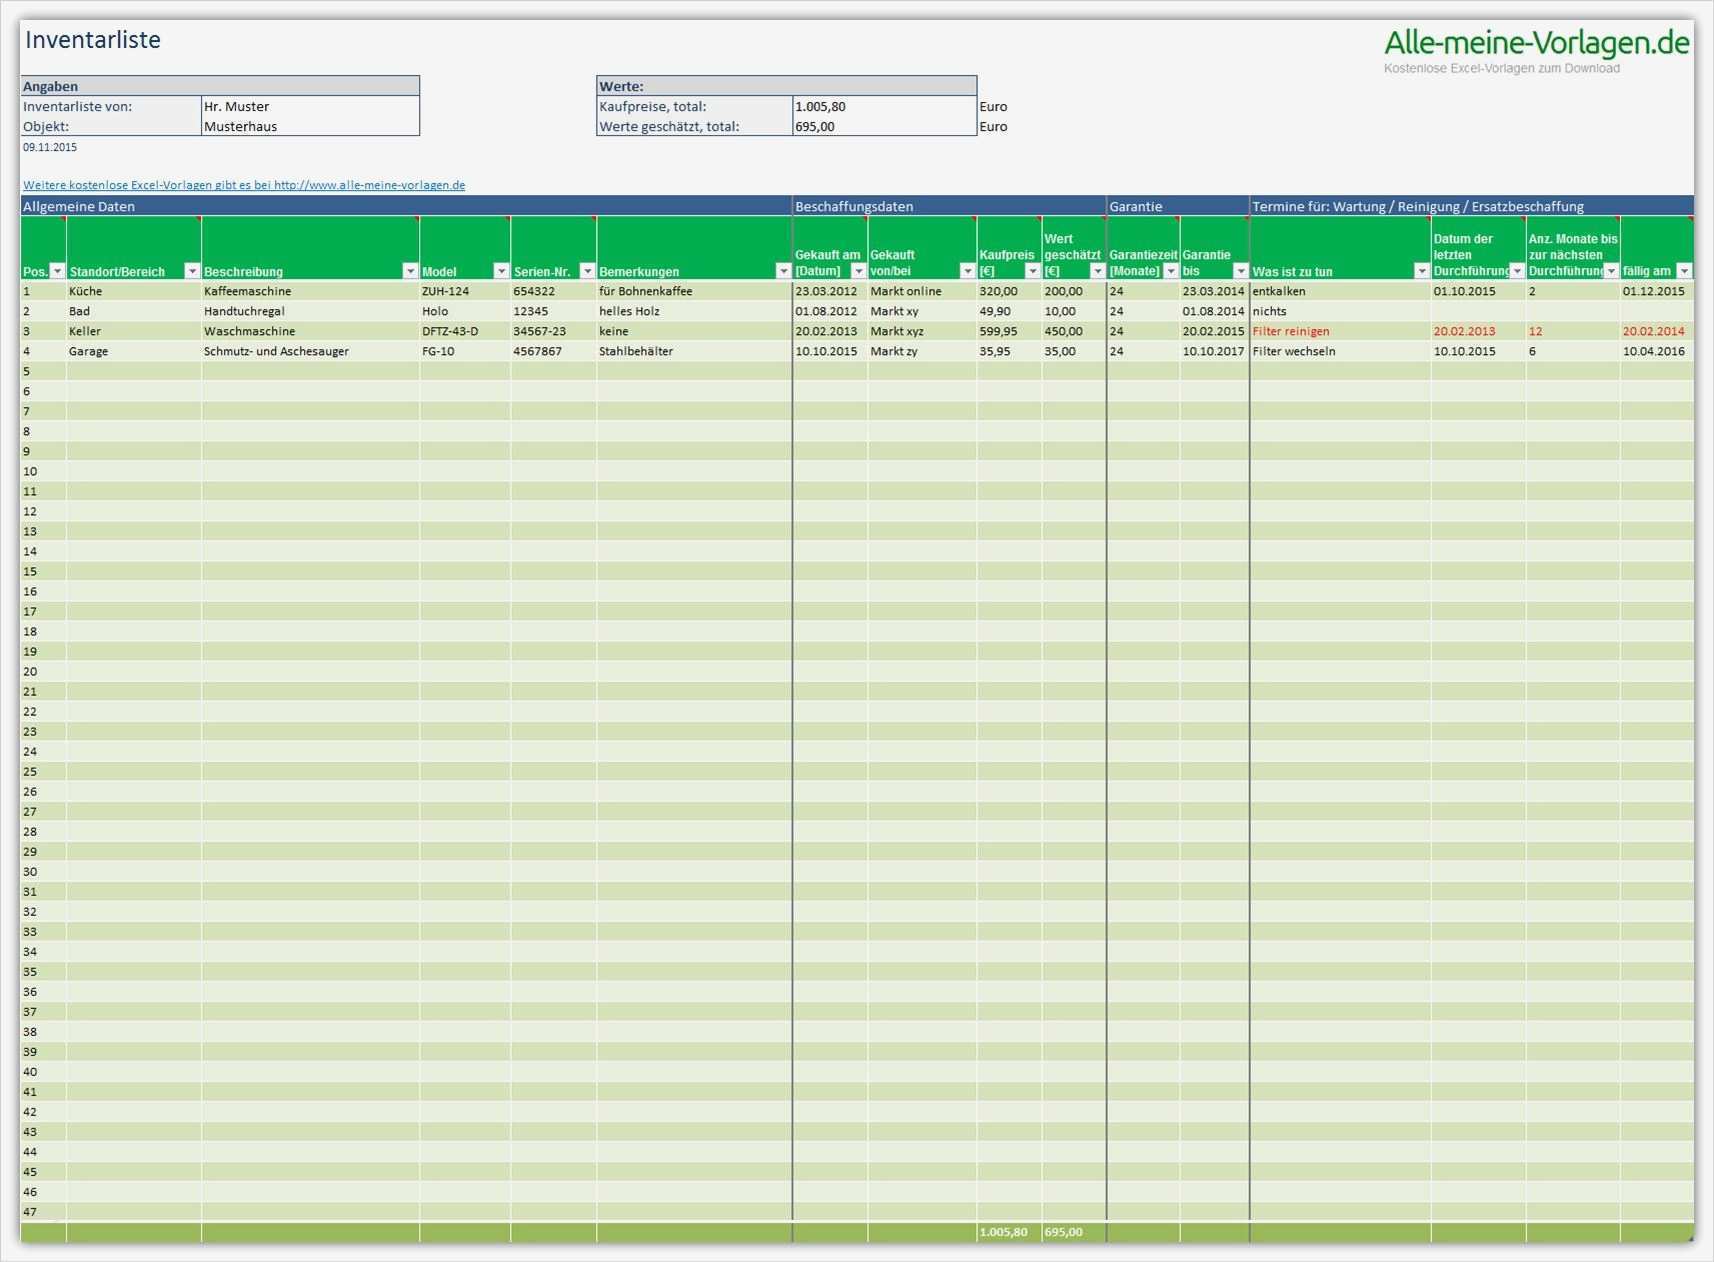Open the Standort/Bereich column filter
1714x1262 pixels.
[x=192, y=271]
